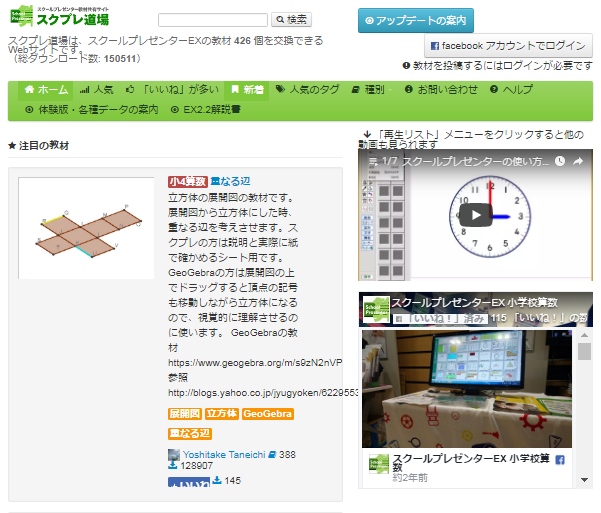Select 新着 menu item
Viewport: 601px width, 513px height.
(x=247, y=90)
